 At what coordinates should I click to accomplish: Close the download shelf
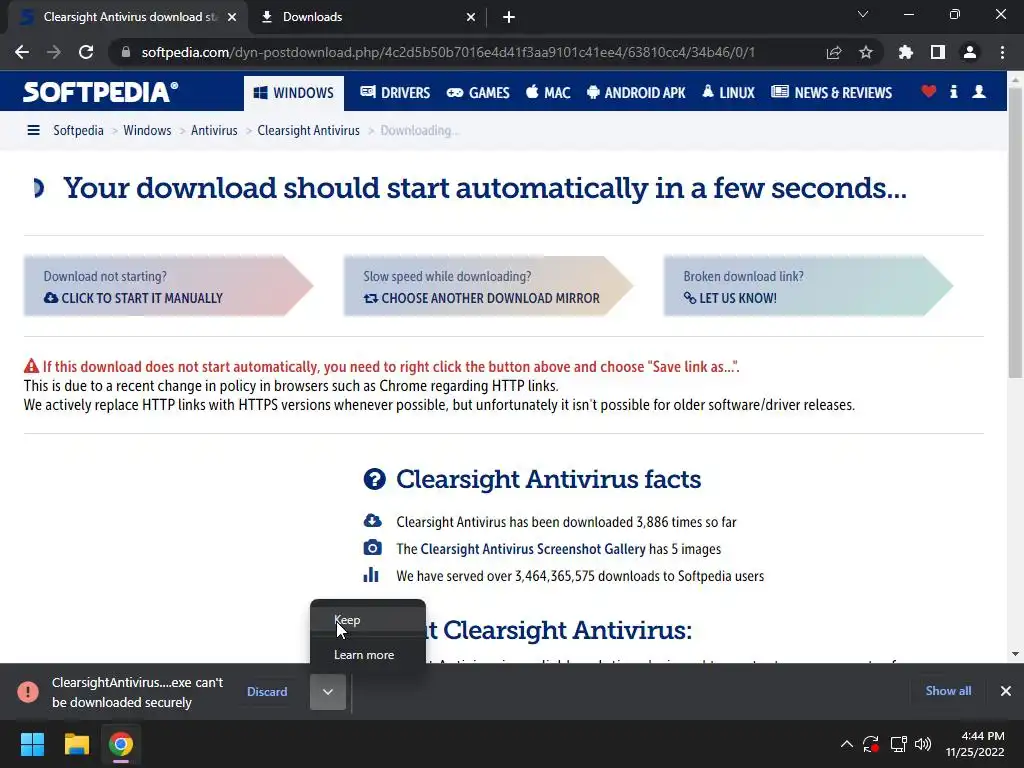pos(1006,691)
